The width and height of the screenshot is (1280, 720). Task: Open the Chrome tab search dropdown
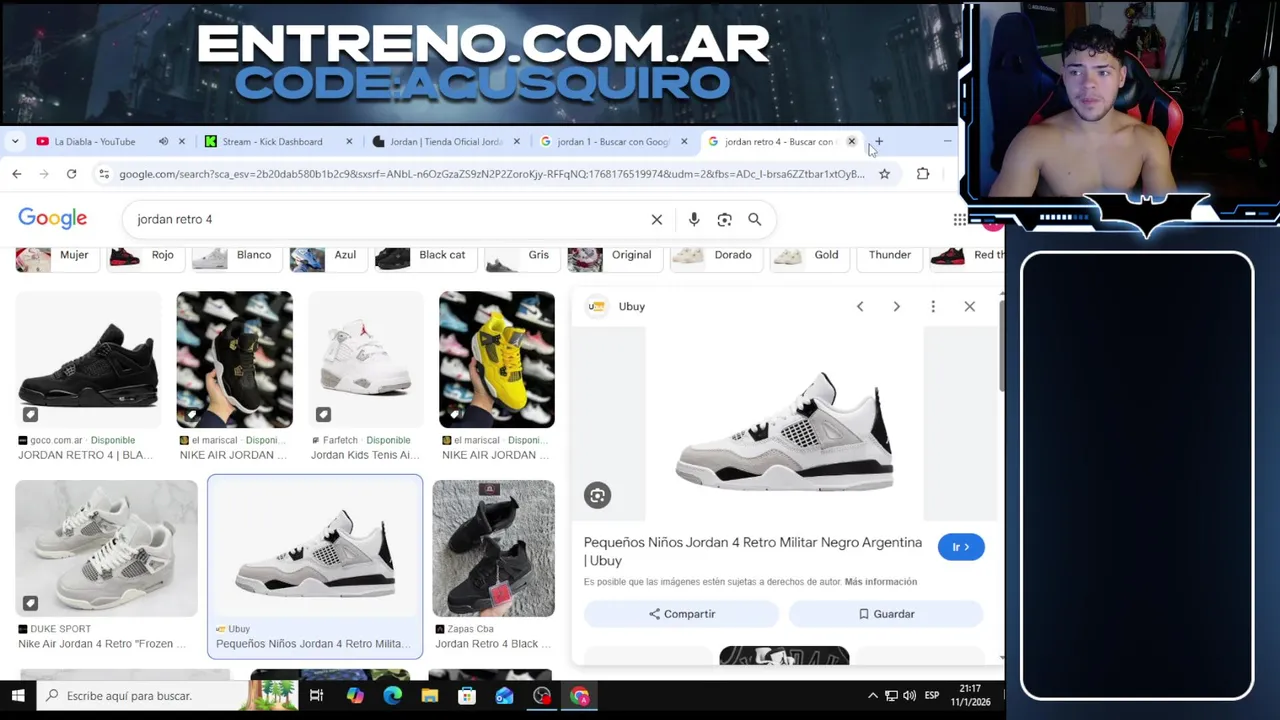pyautogui.click(x=15, y=142)
